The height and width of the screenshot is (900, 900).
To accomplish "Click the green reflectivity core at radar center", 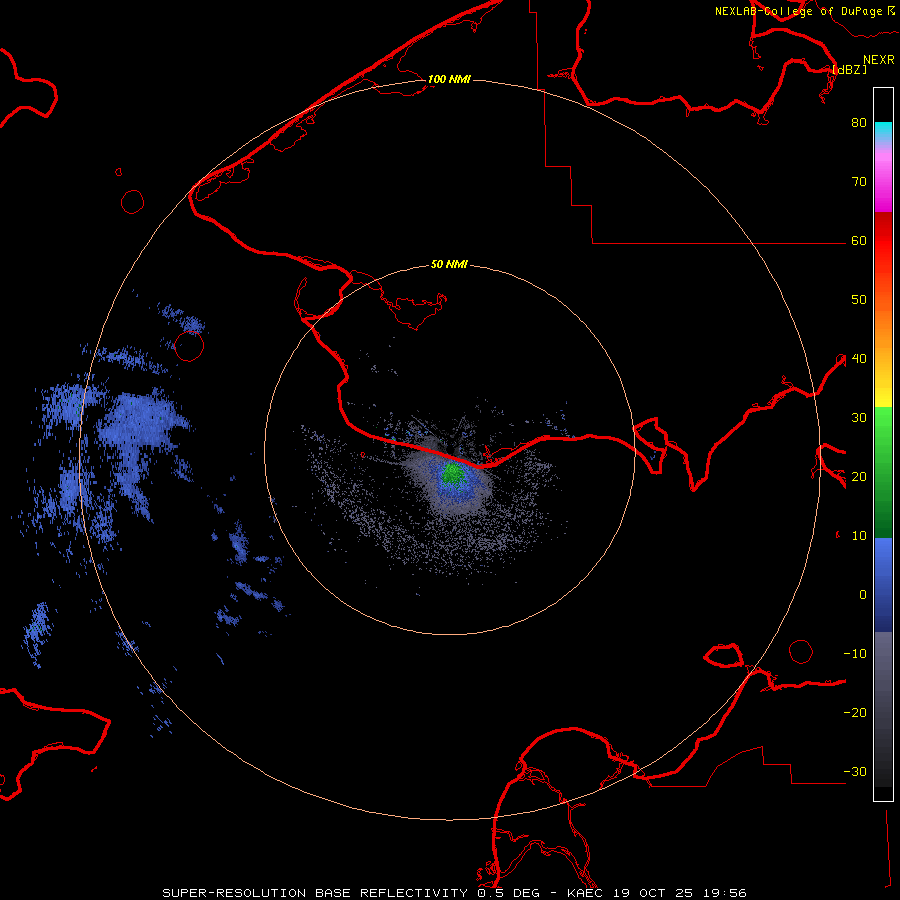I will 453,473.
